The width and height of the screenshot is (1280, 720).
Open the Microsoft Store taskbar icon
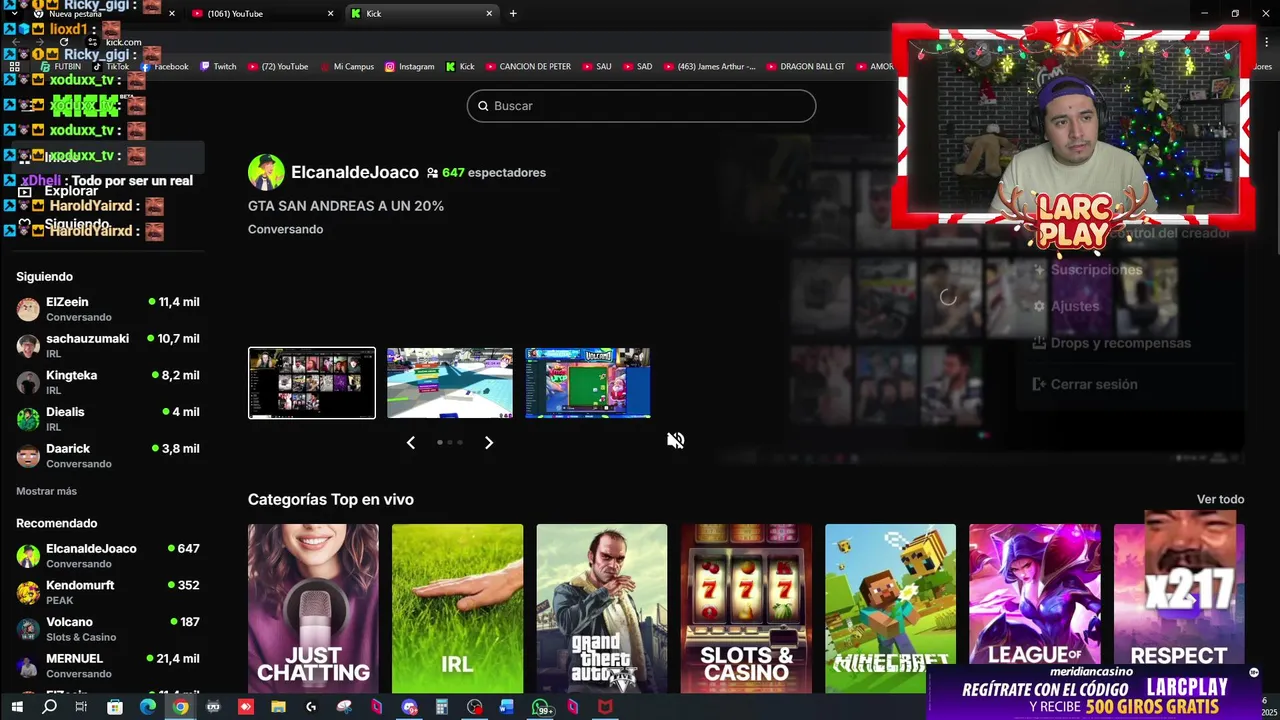tap(115, 707)
